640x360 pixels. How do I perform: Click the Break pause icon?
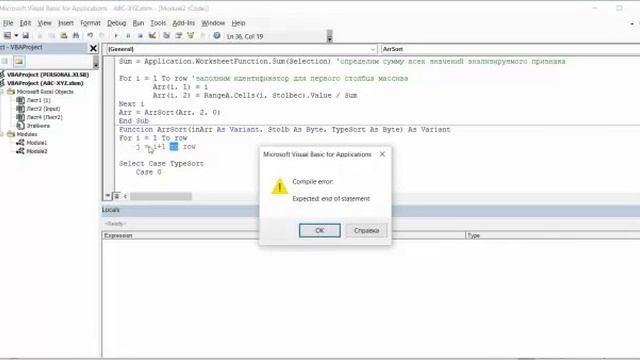click(128, 36)
